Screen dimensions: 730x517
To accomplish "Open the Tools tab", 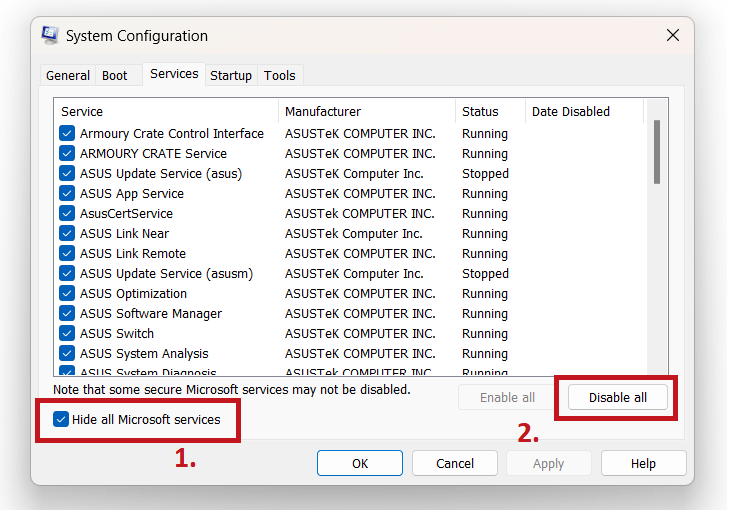I will pos(280,75).
